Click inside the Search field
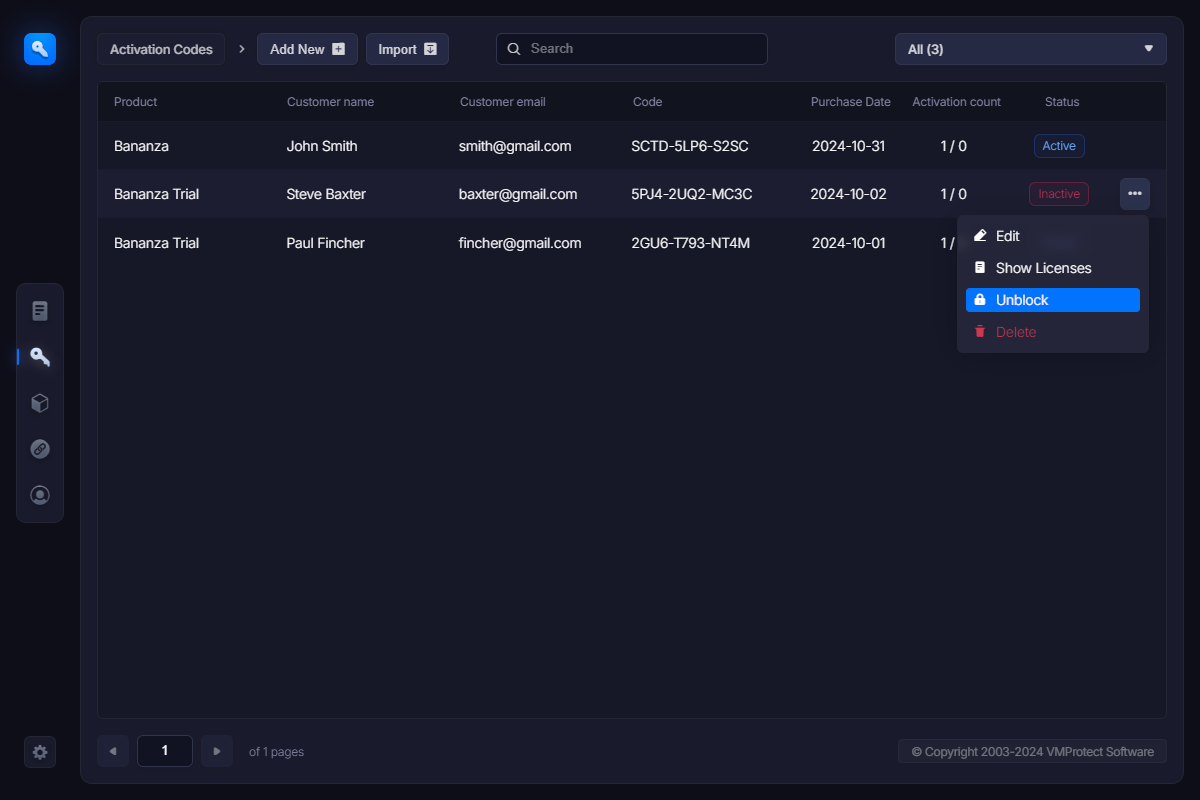Image resolution: width=1200 pixels, height=800 pixels. point(640,49)
